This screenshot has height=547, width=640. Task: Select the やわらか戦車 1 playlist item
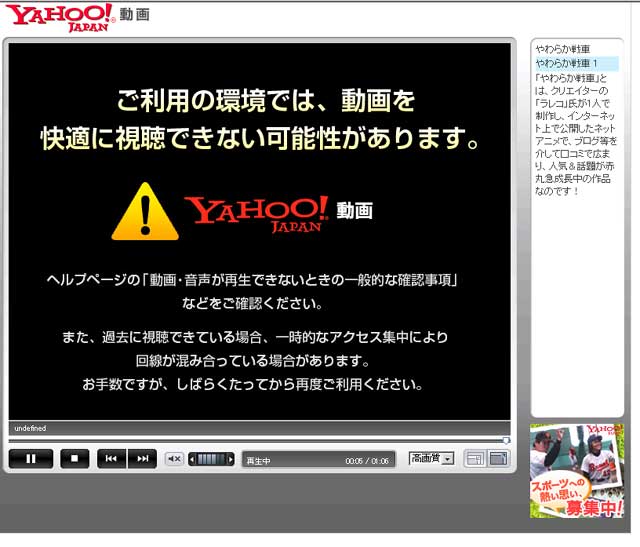tap(577, 63)
